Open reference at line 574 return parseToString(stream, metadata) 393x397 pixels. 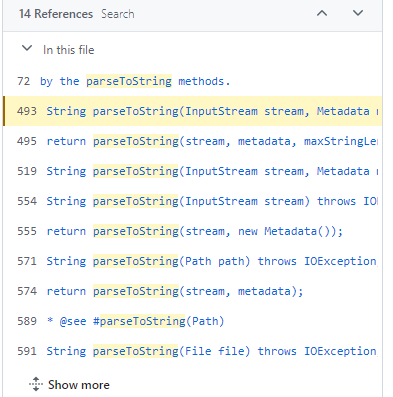pos(192,291)
